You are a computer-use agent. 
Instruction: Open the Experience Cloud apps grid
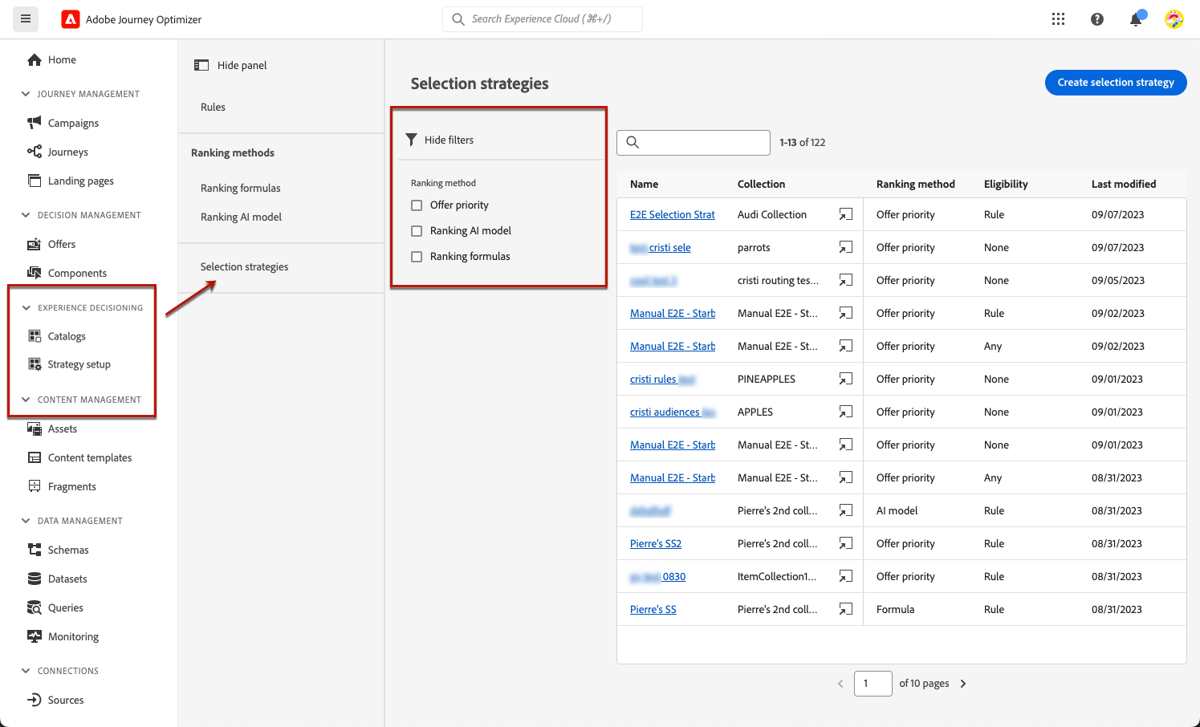pos(1058,18)
